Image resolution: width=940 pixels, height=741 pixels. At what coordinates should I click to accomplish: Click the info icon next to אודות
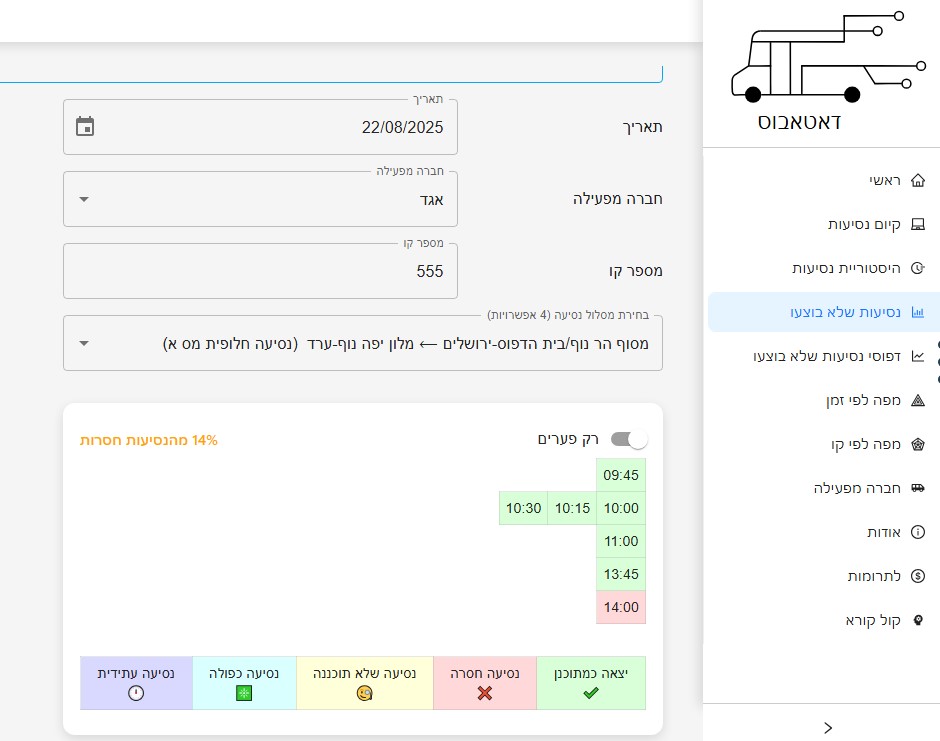(918, 532)
